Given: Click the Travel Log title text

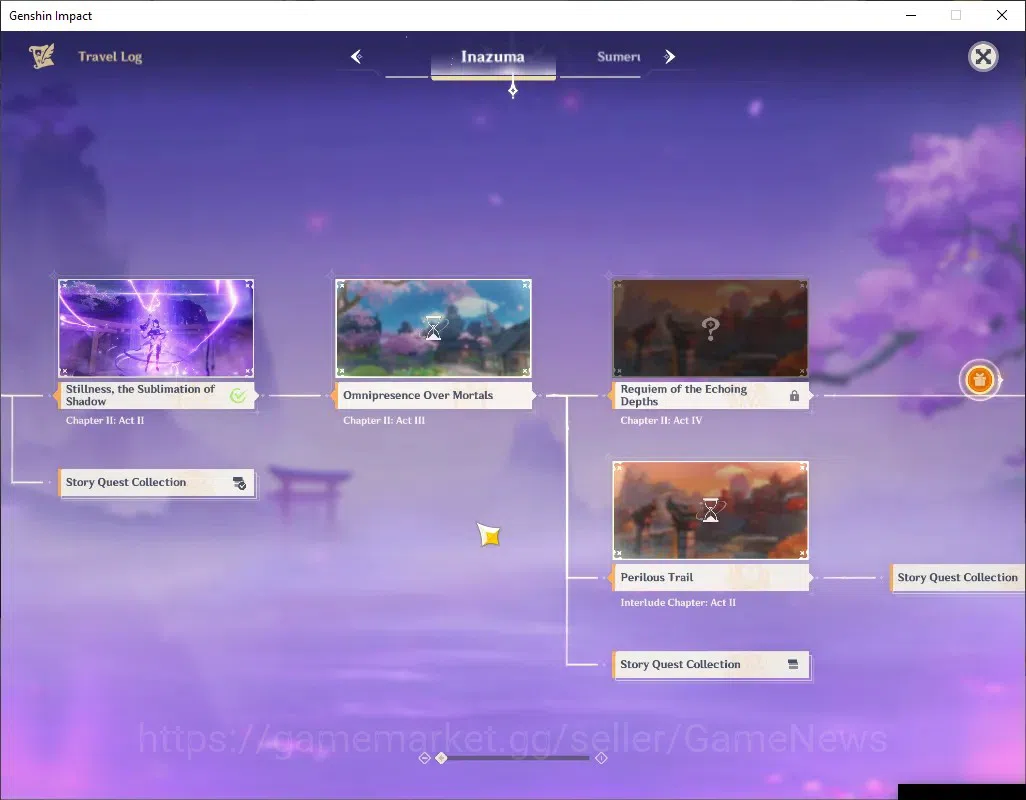Looking at the screenshot, I should (x=110, y=57).
